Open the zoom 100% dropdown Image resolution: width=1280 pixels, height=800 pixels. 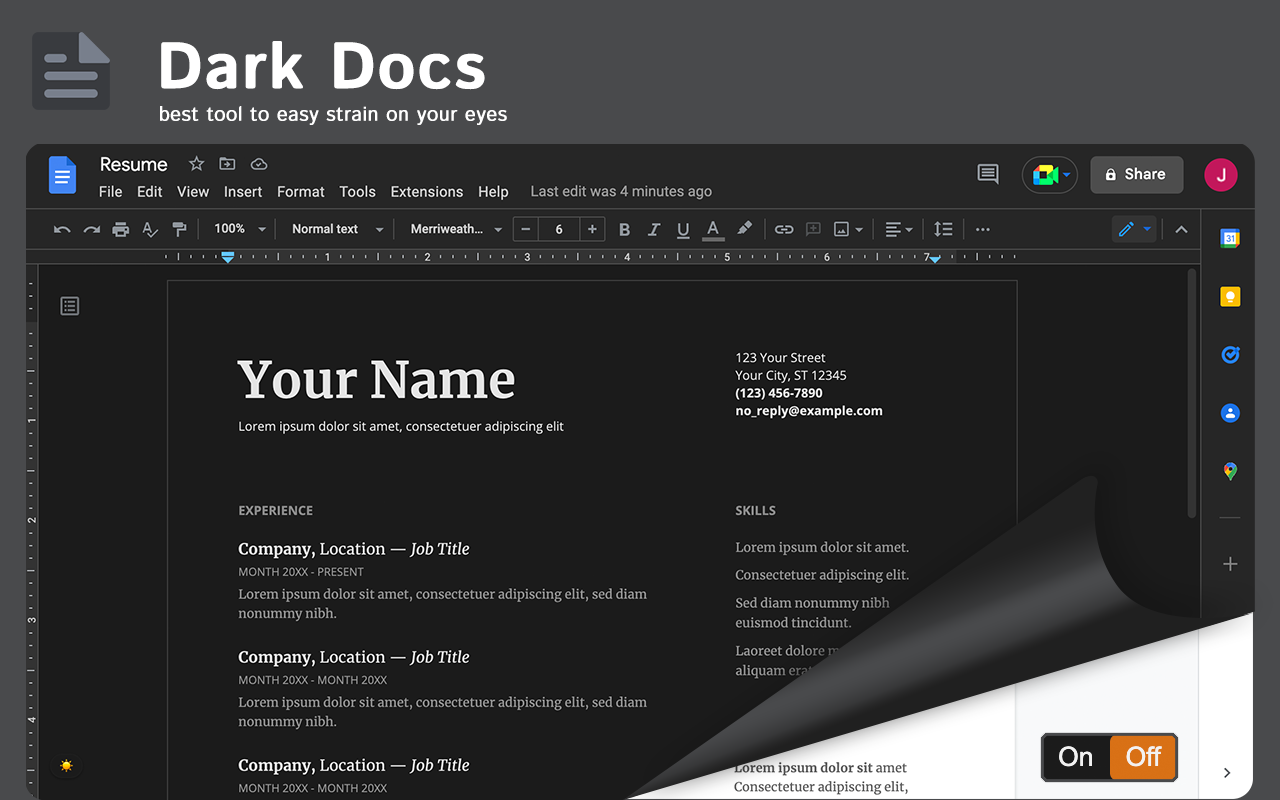240,229
